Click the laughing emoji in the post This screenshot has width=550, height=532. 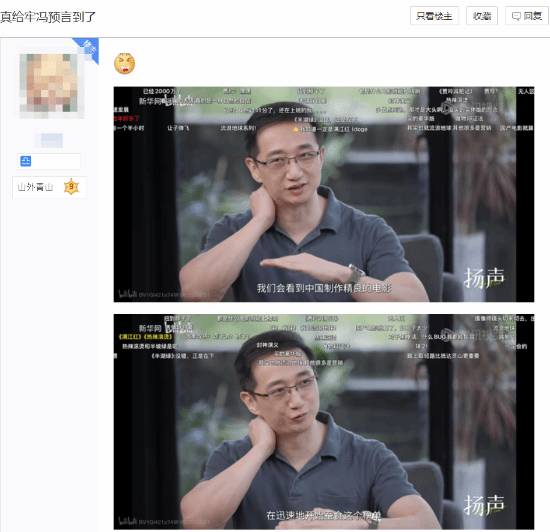(x=125, y=63)
